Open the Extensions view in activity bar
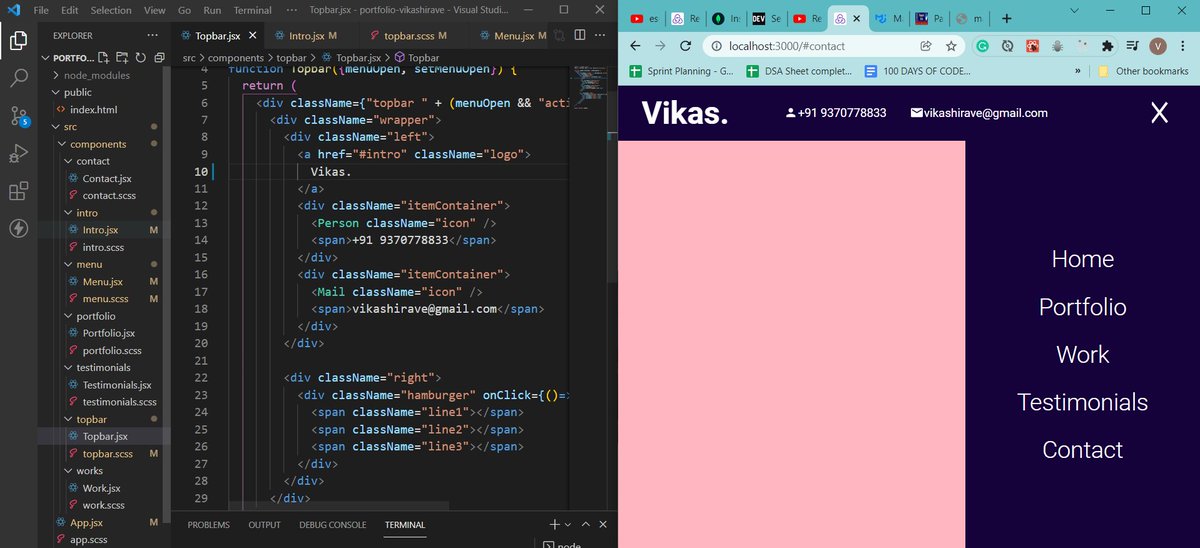 coord(18,191)
